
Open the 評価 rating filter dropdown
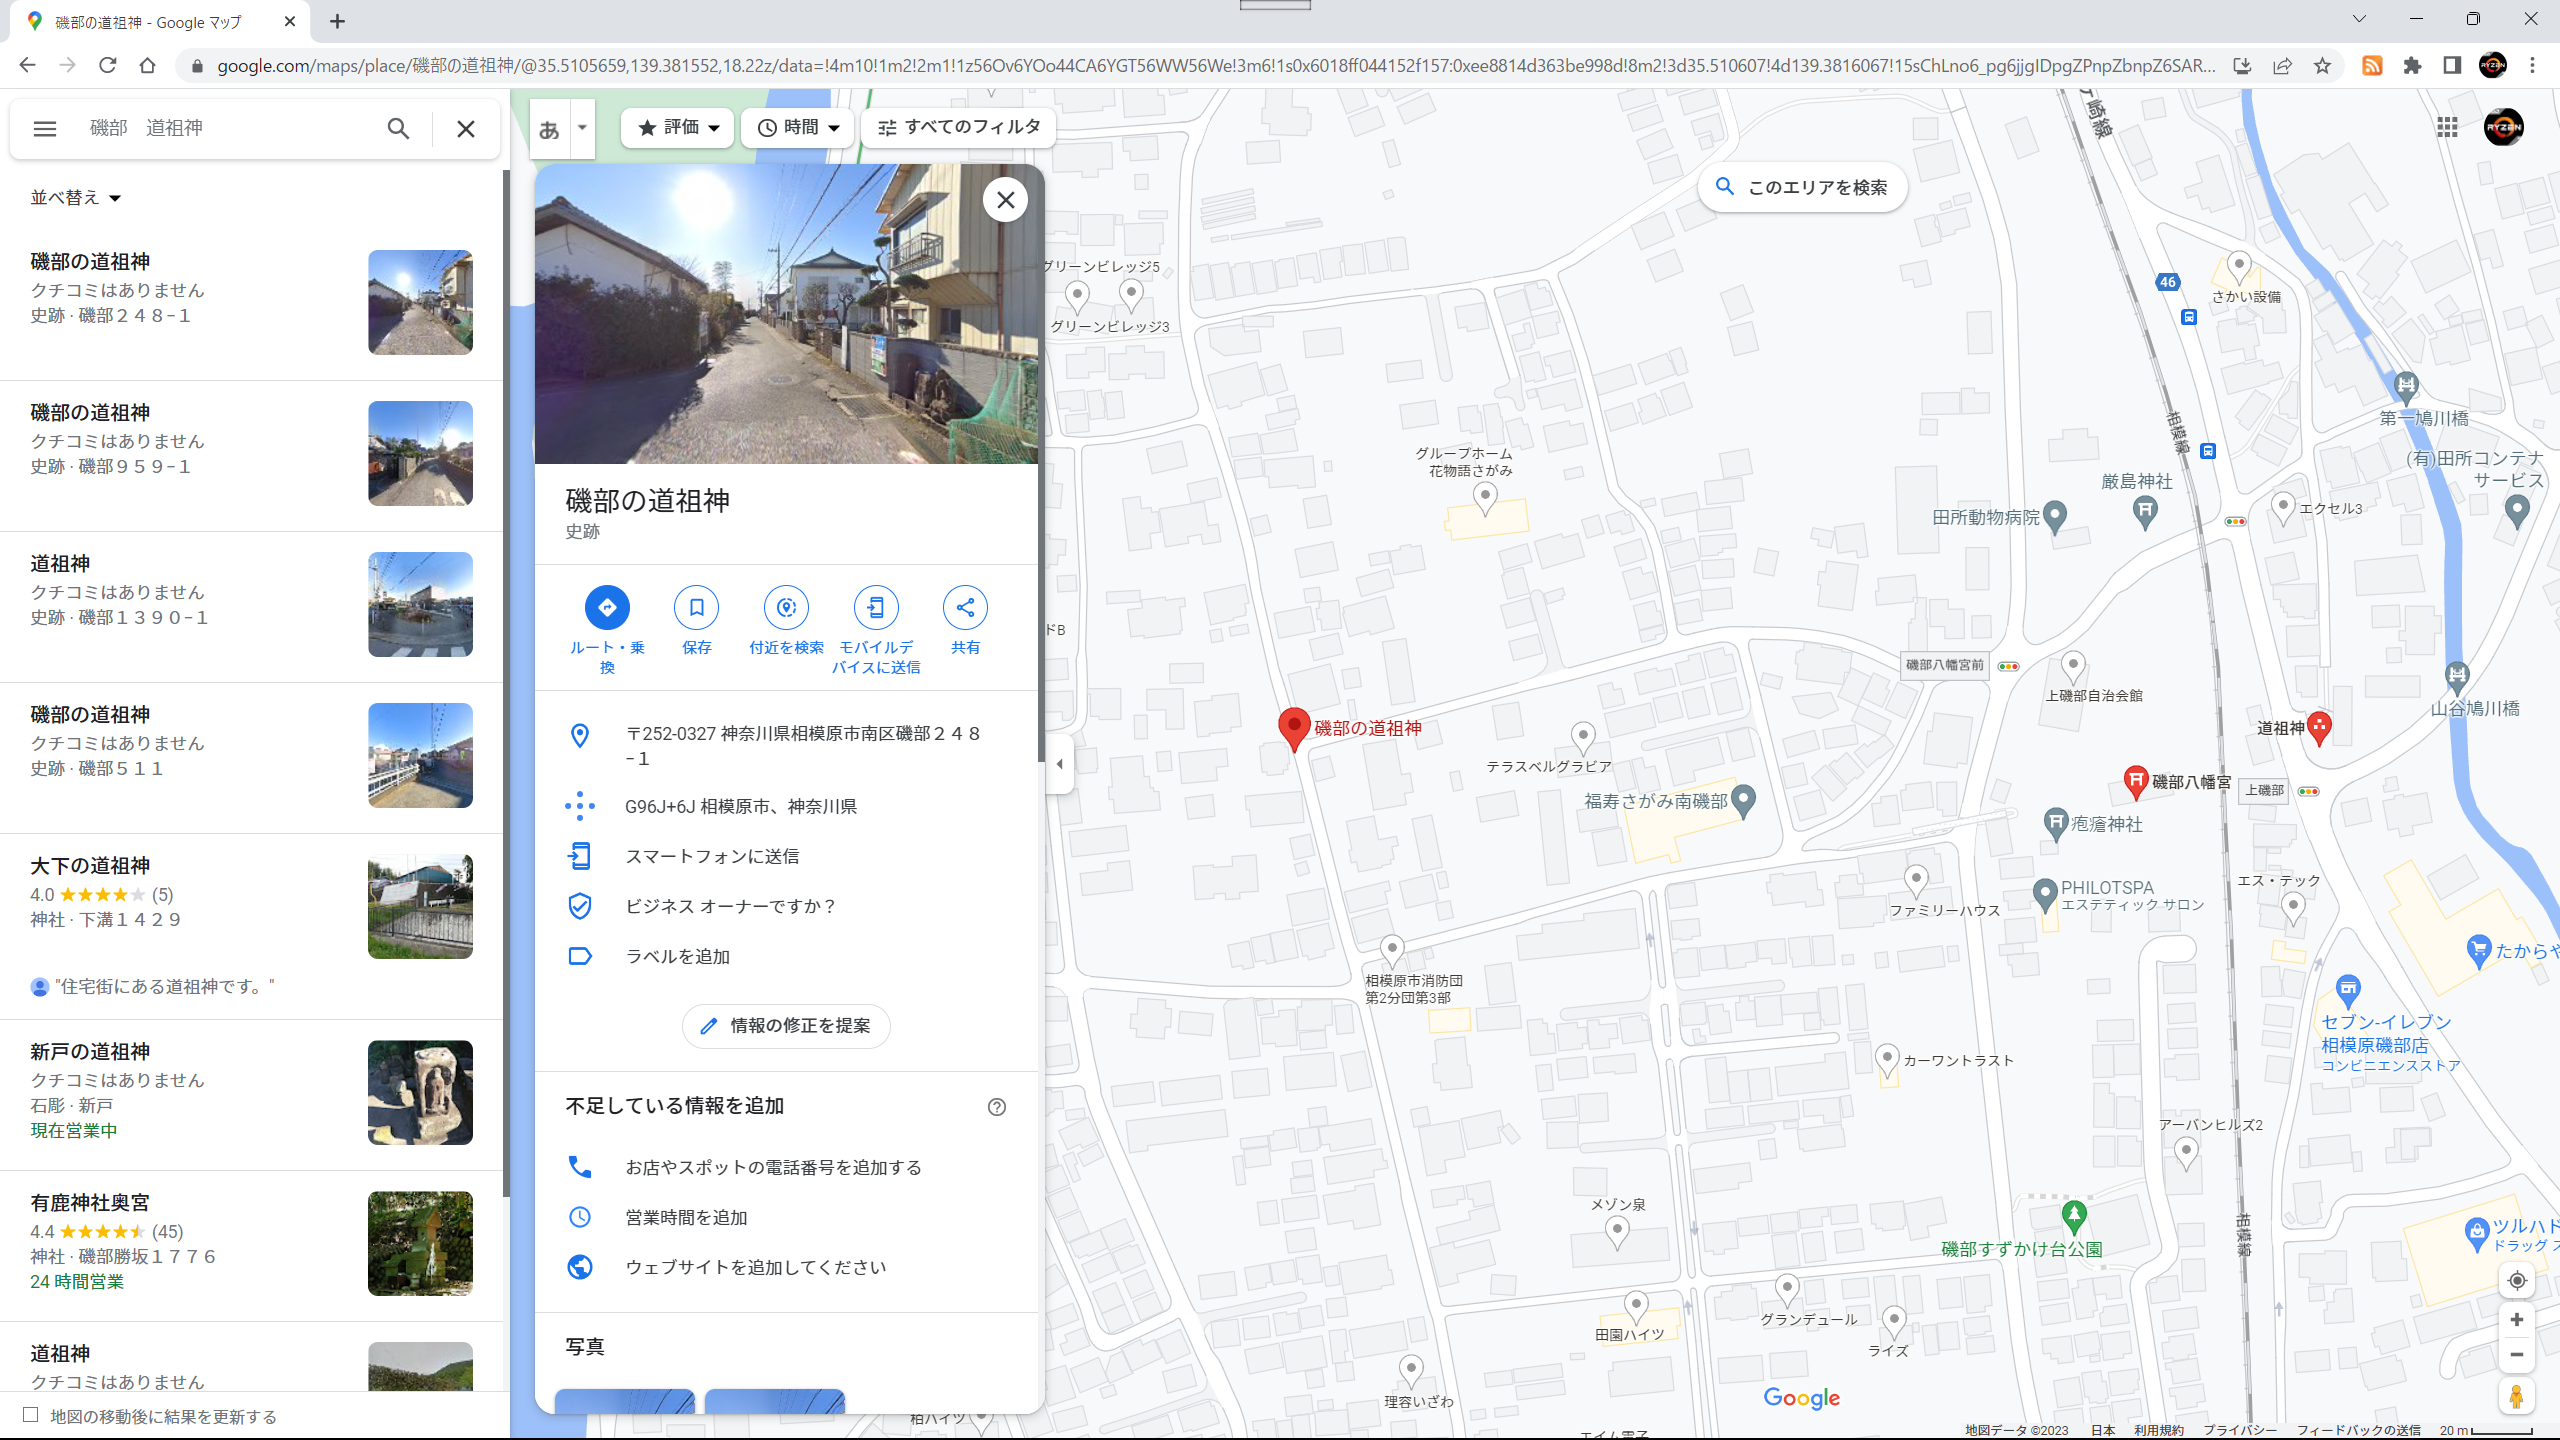pyautogui.click(x=677, y=127)
